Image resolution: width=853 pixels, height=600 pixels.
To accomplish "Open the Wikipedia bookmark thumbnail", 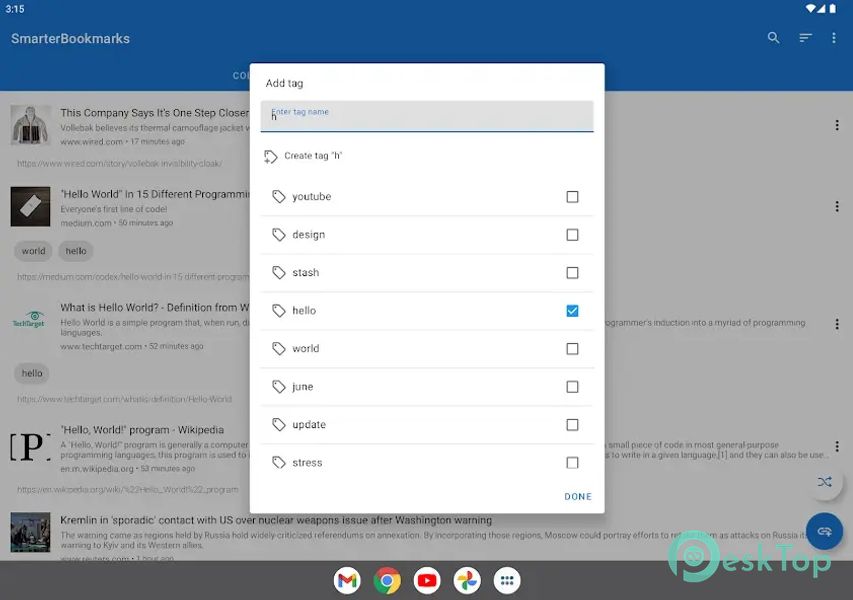I will [x=30, y=447].
